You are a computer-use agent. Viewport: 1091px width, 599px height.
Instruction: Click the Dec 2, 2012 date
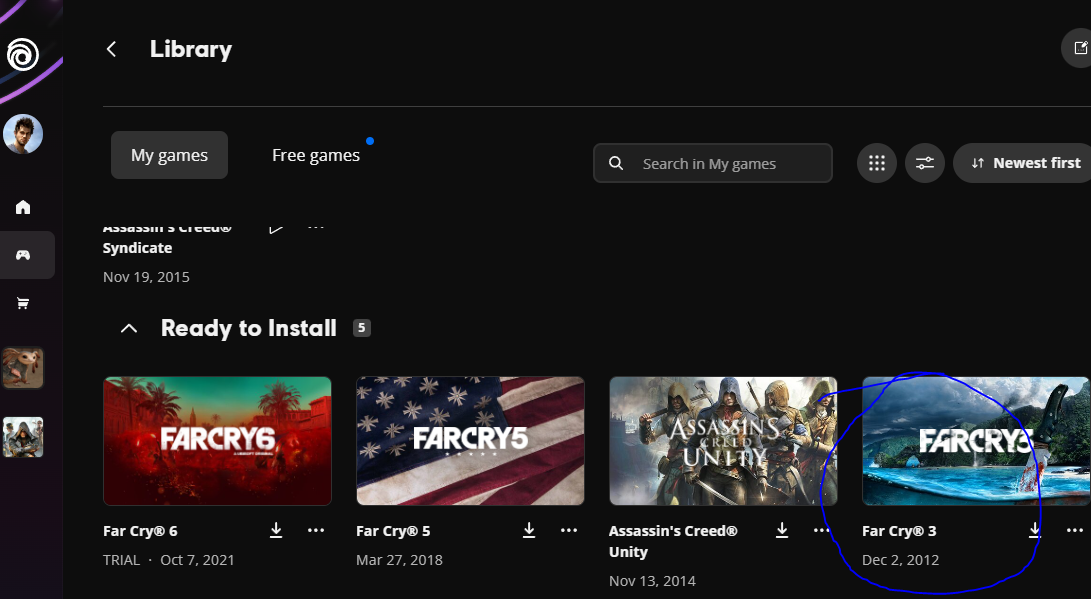pos(900,559)
